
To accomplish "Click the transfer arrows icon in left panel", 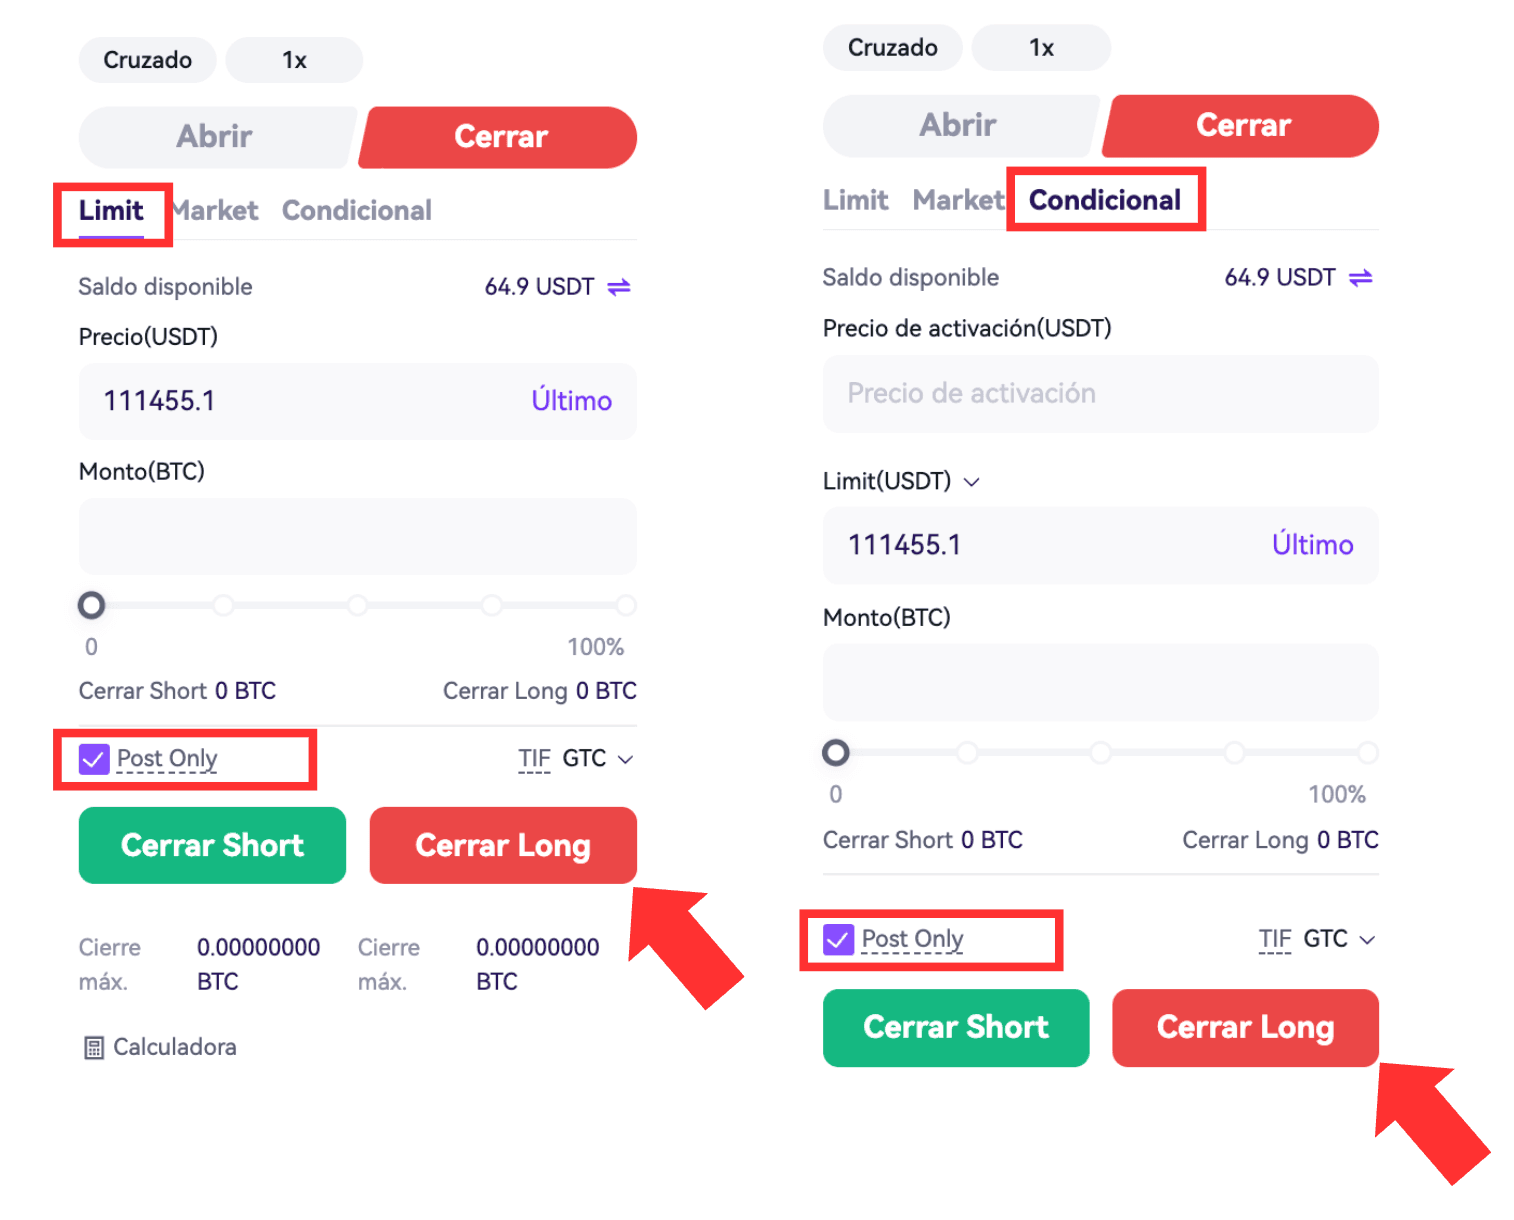I will click(x=619, y=287).
